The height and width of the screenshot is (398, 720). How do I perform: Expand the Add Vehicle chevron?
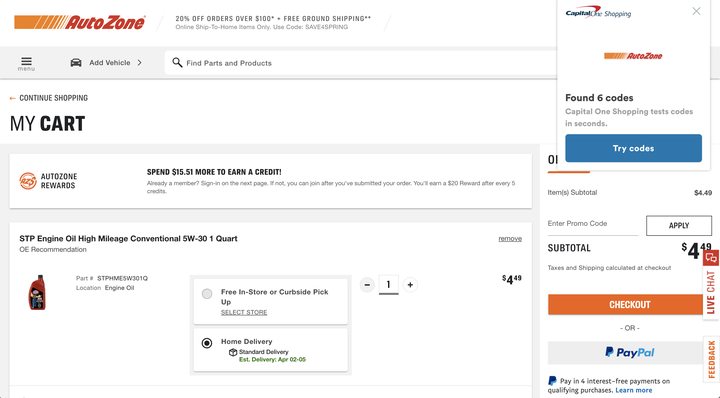140,62
